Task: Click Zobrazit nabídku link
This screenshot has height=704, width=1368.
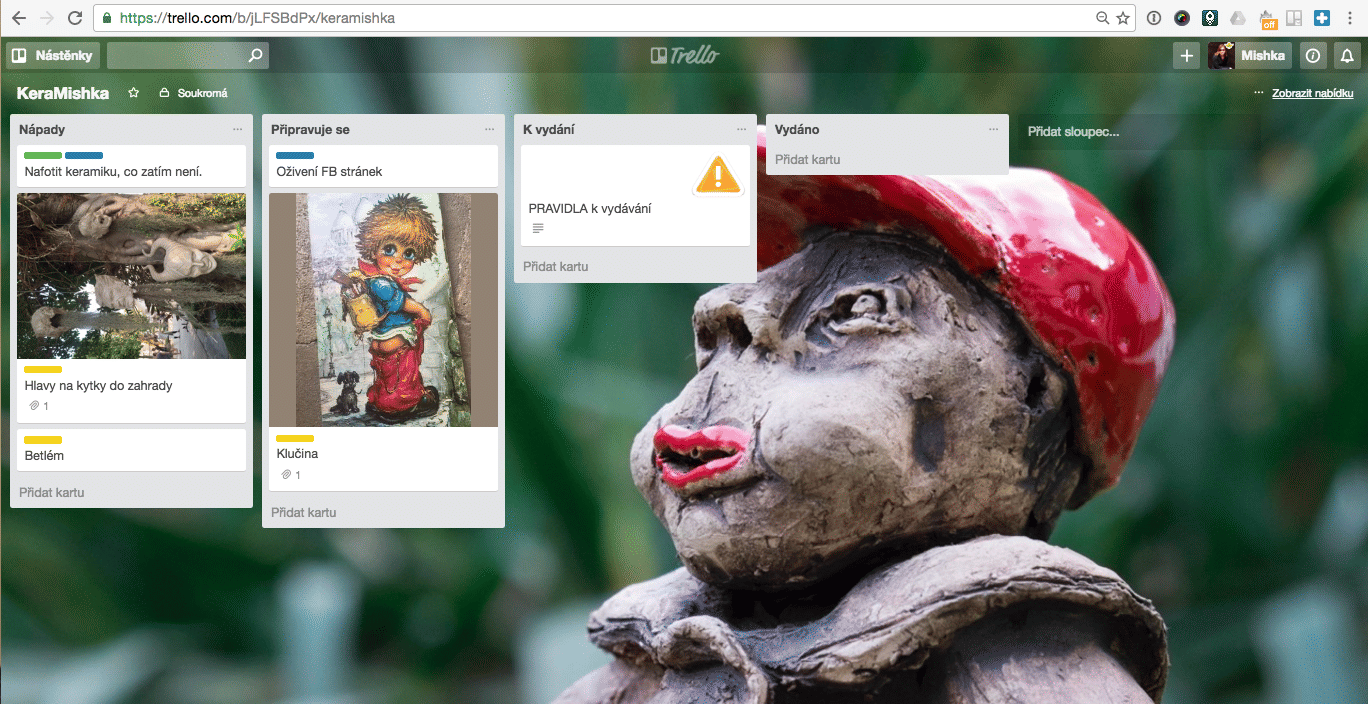Action: coord(1312,93)
